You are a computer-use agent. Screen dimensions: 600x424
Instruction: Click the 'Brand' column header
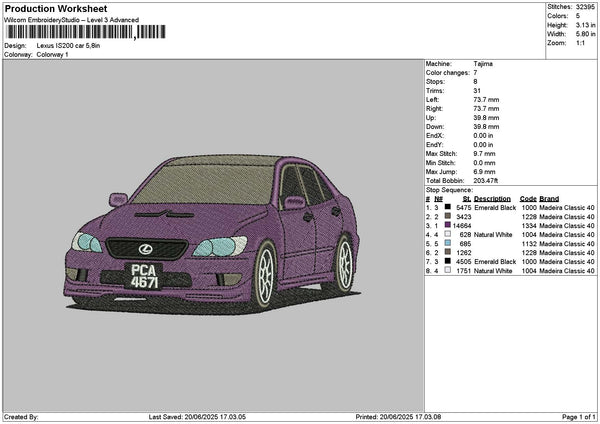(549, 199)
